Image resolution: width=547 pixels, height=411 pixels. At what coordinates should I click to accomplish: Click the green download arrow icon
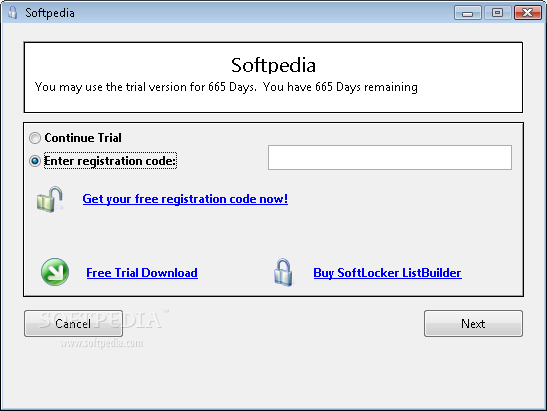pos(55,272)
